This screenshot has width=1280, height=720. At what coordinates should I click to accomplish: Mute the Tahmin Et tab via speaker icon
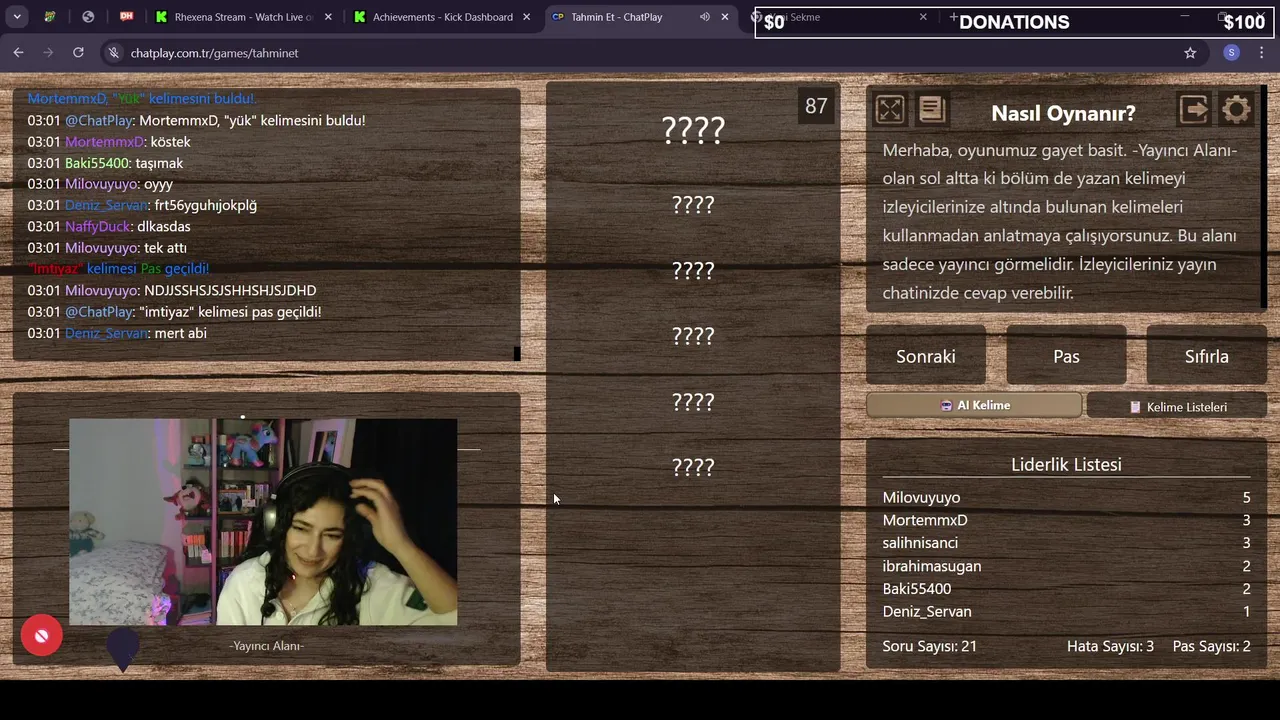point(705,17)
